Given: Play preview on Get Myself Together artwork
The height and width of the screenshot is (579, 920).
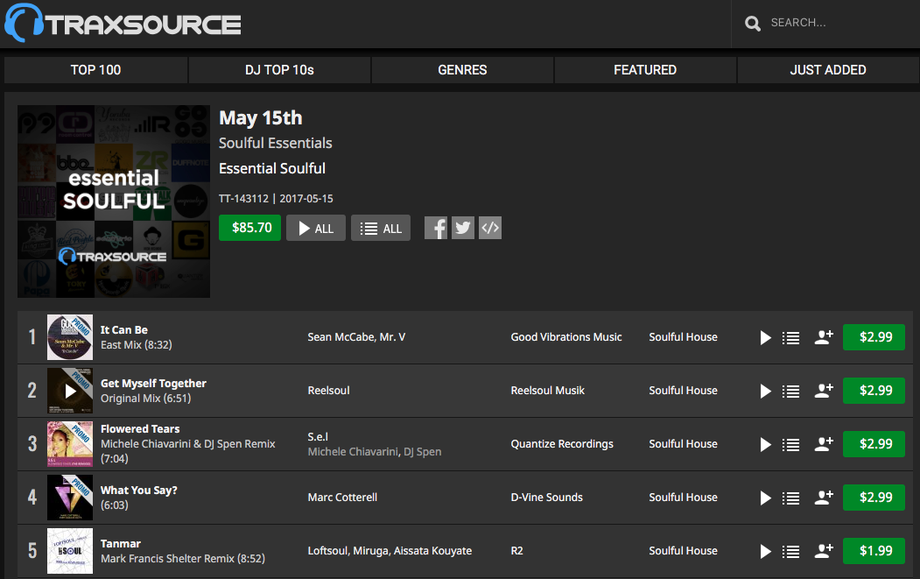Looking at the screenshot, I should tap(70, 391).
